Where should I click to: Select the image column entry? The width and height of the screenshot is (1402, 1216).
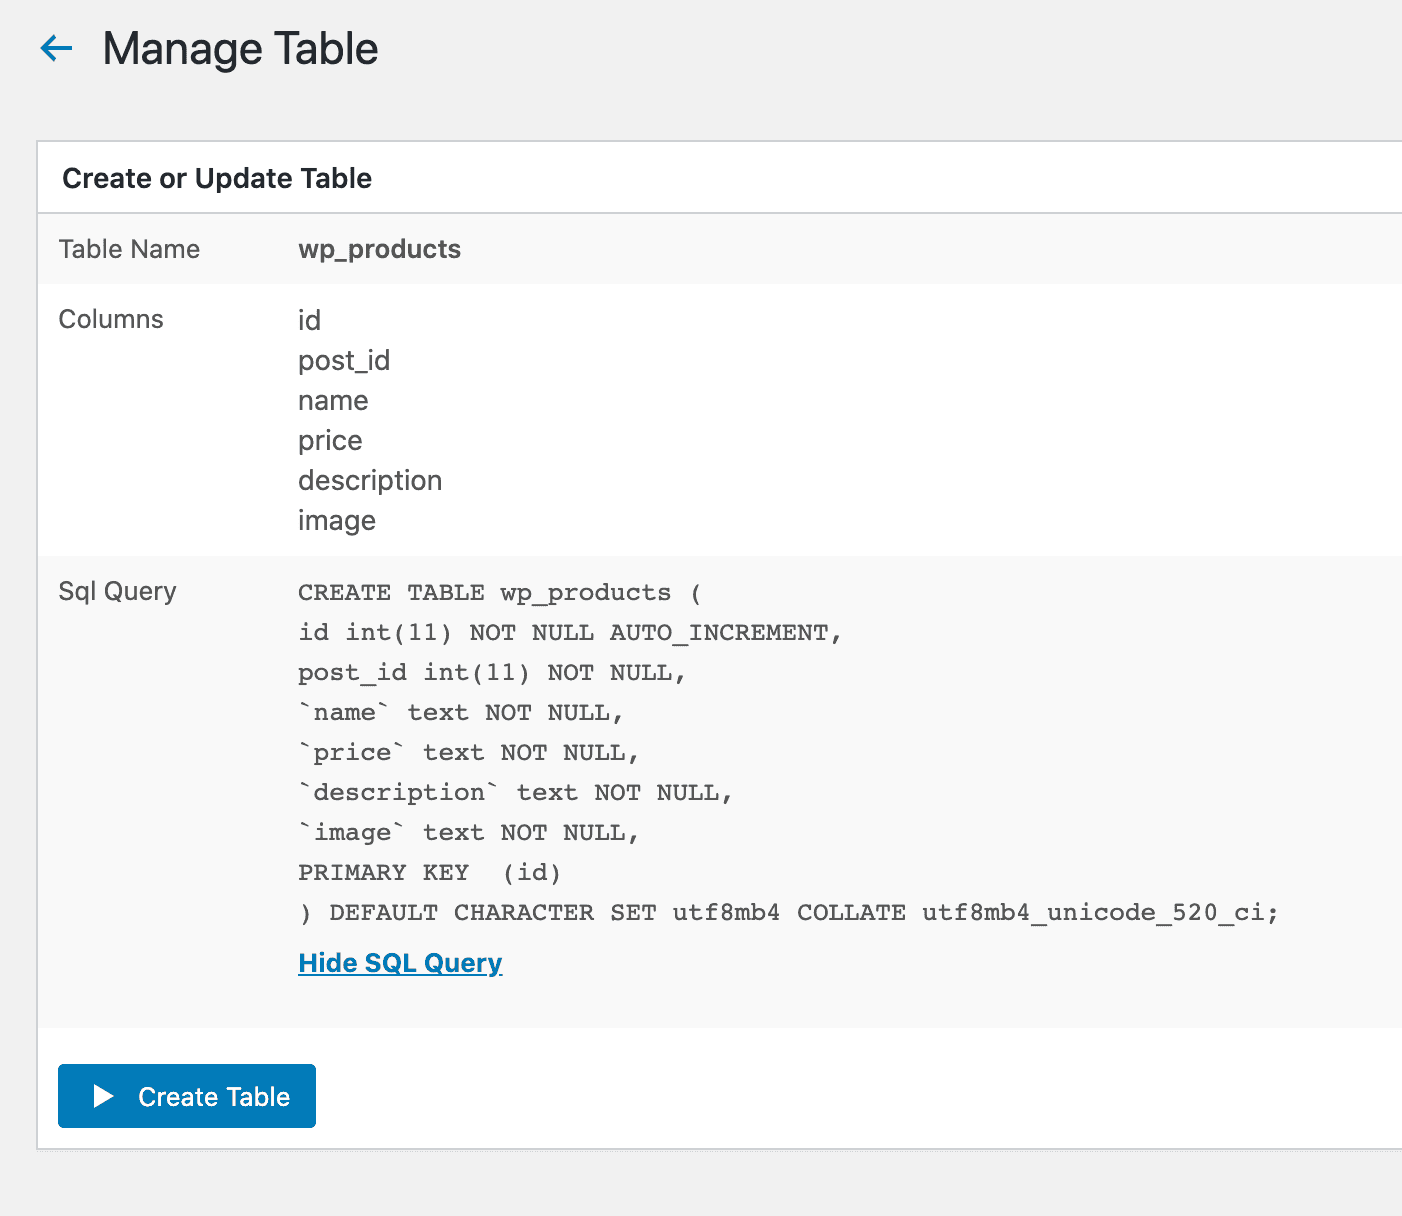coord(337,520)
